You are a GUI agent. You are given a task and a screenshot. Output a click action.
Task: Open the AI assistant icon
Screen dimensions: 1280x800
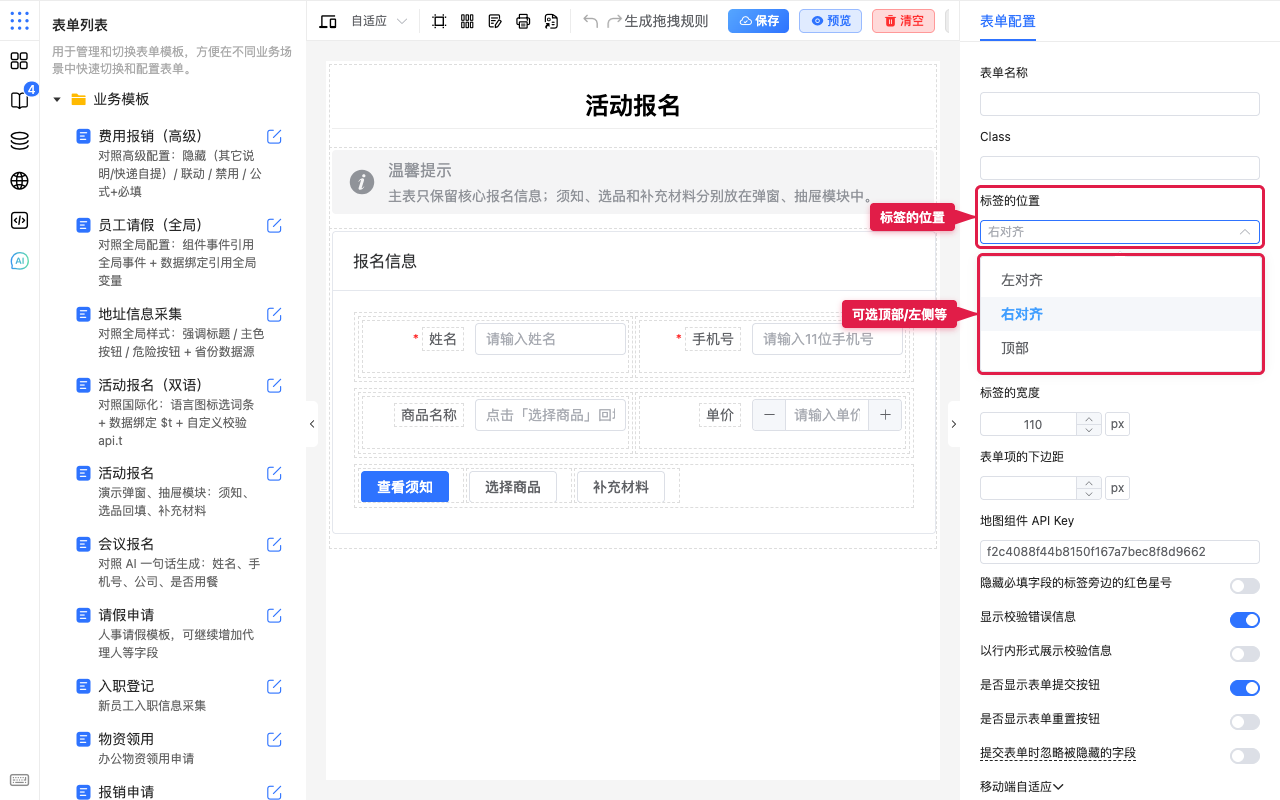point(19,261)
